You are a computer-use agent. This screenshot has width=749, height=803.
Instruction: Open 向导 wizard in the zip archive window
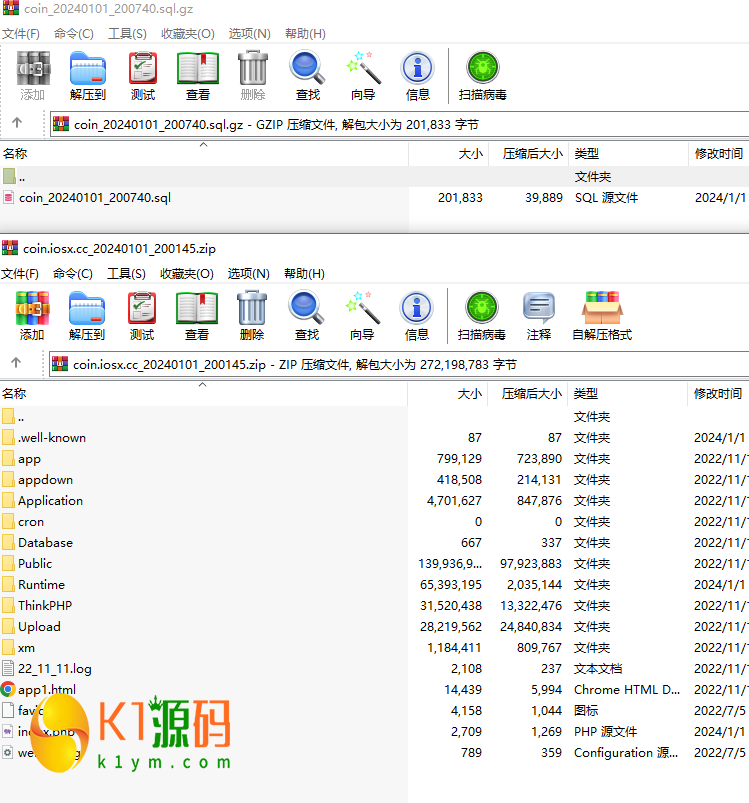tap(362, 316)
